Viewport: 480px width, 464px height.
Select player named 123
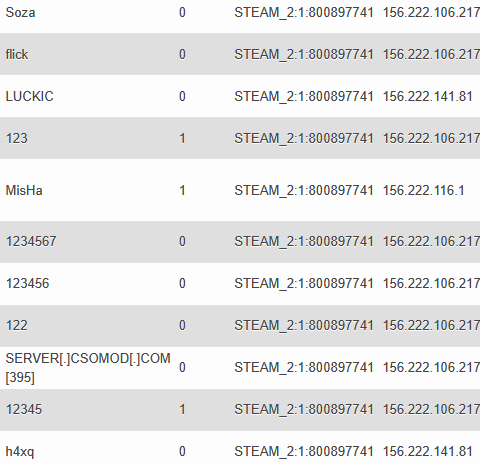17,138
